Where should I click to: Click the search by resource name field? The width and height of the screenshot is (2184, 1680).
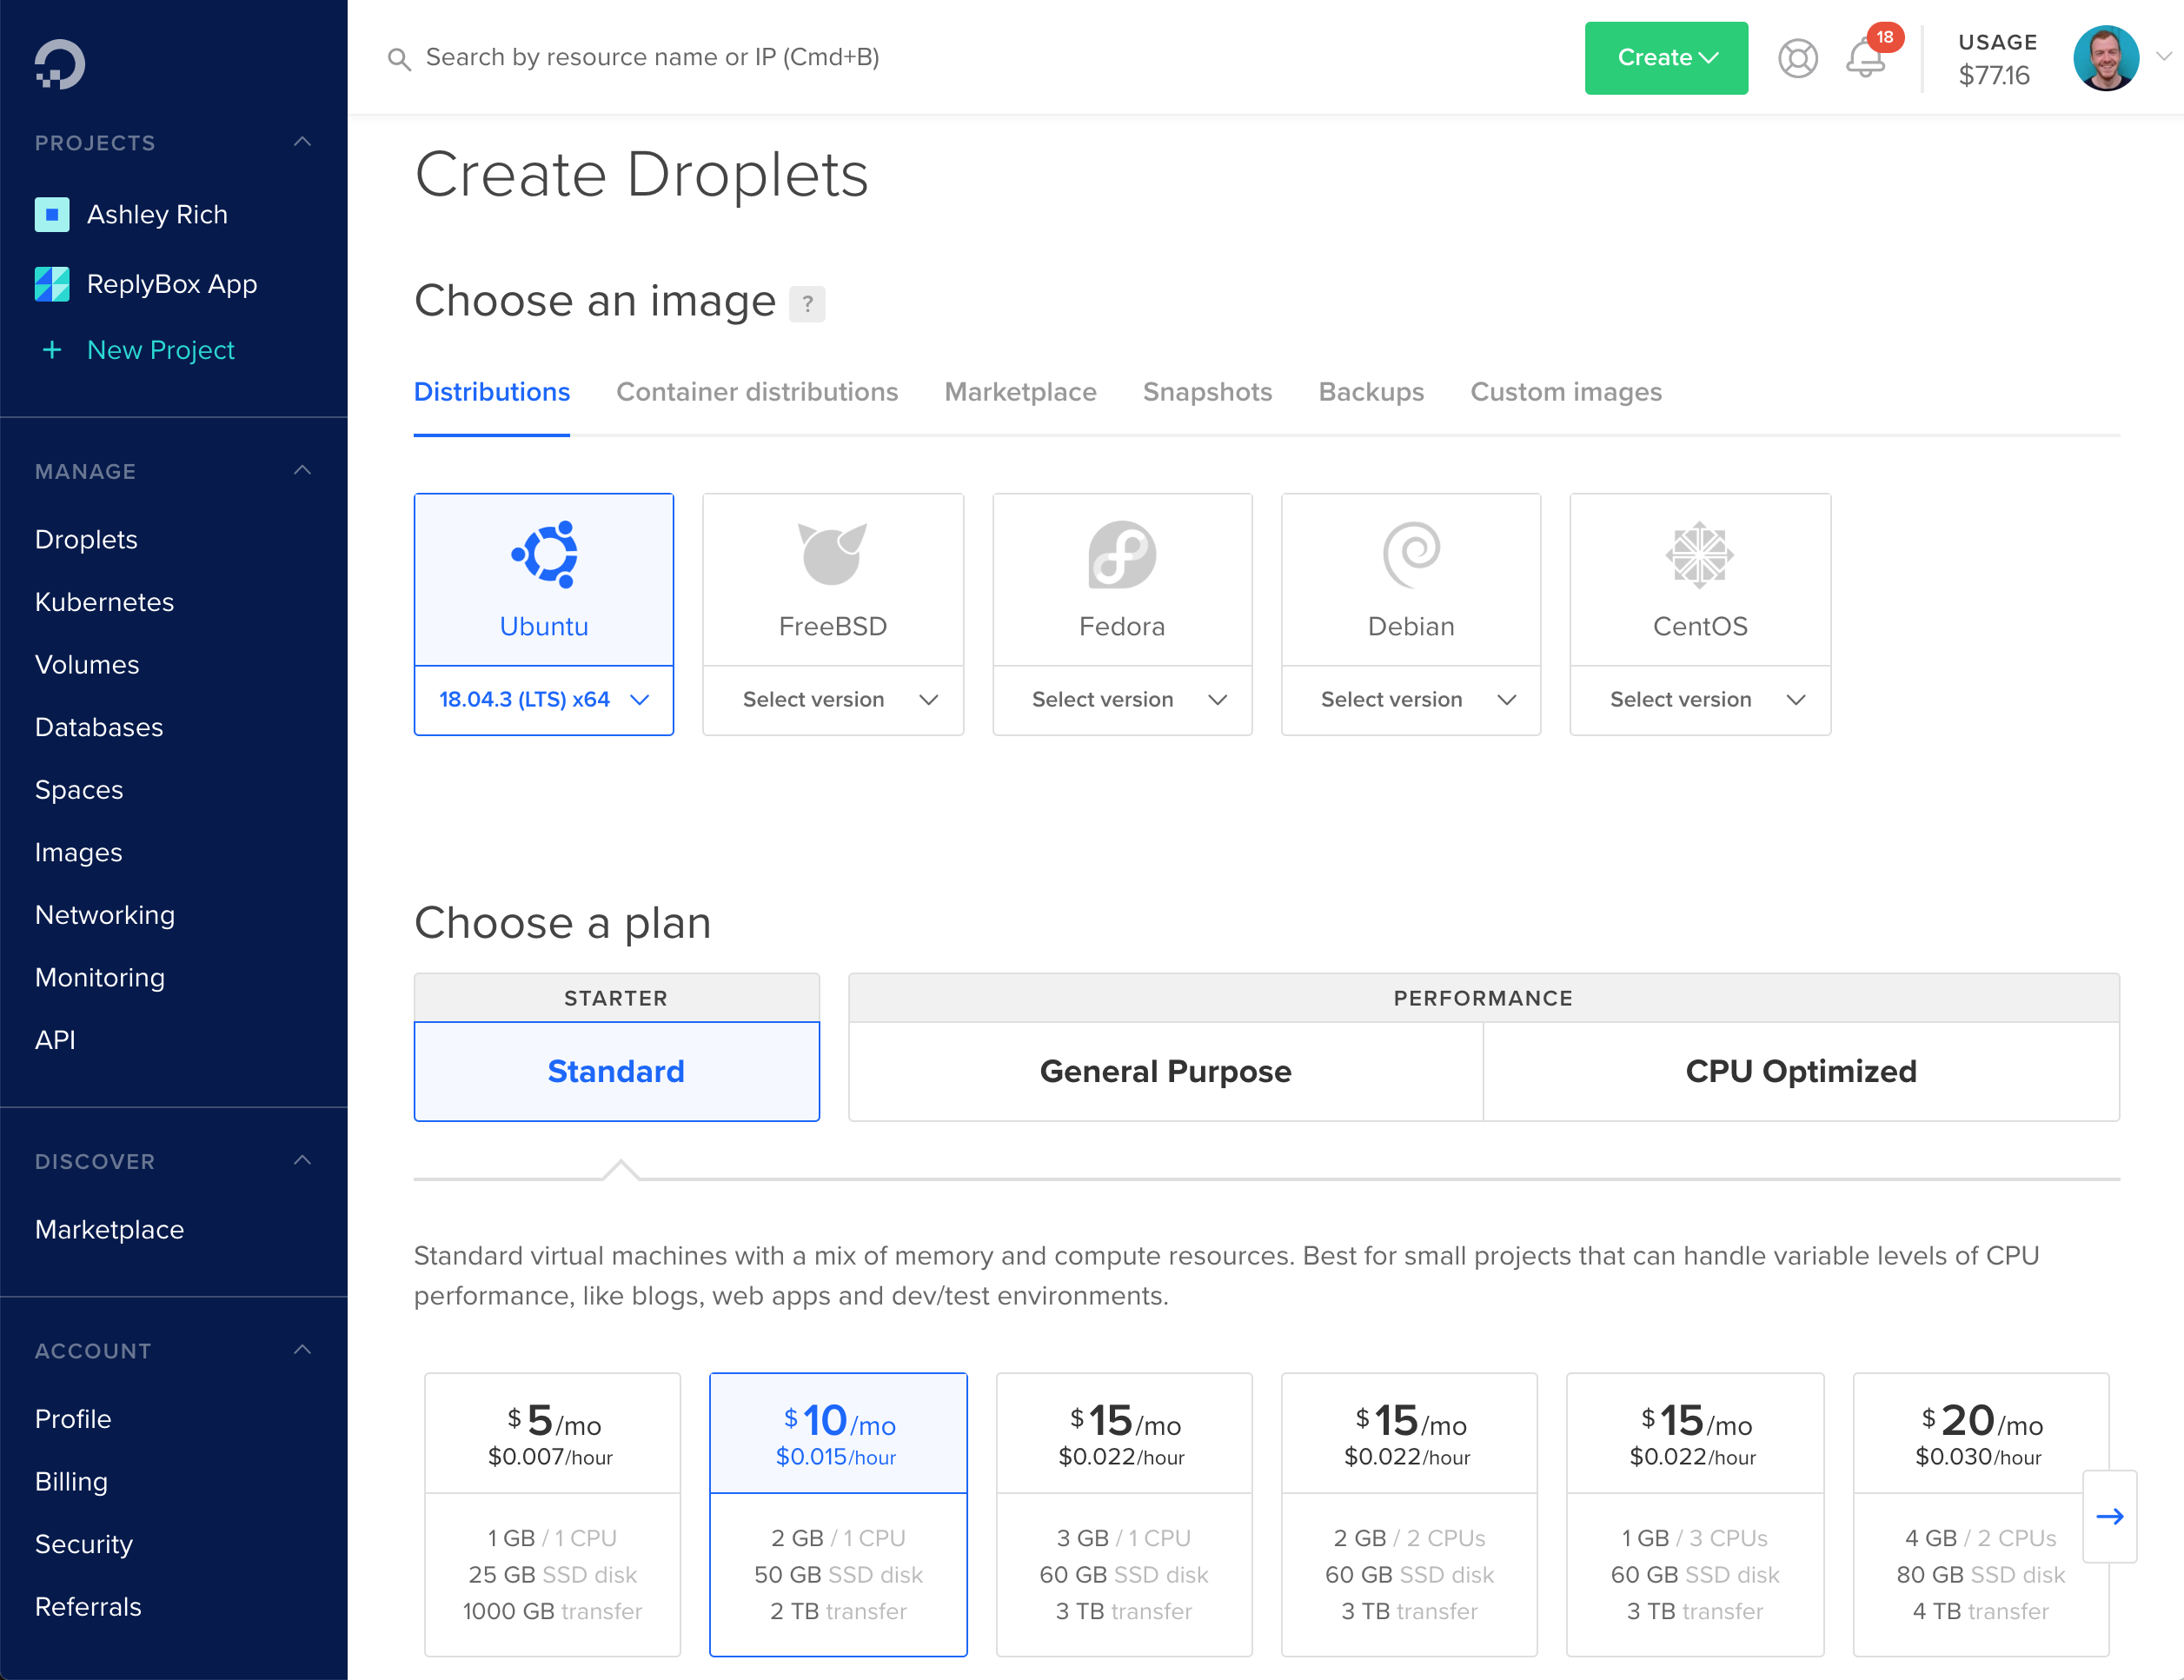coord(652,58)
